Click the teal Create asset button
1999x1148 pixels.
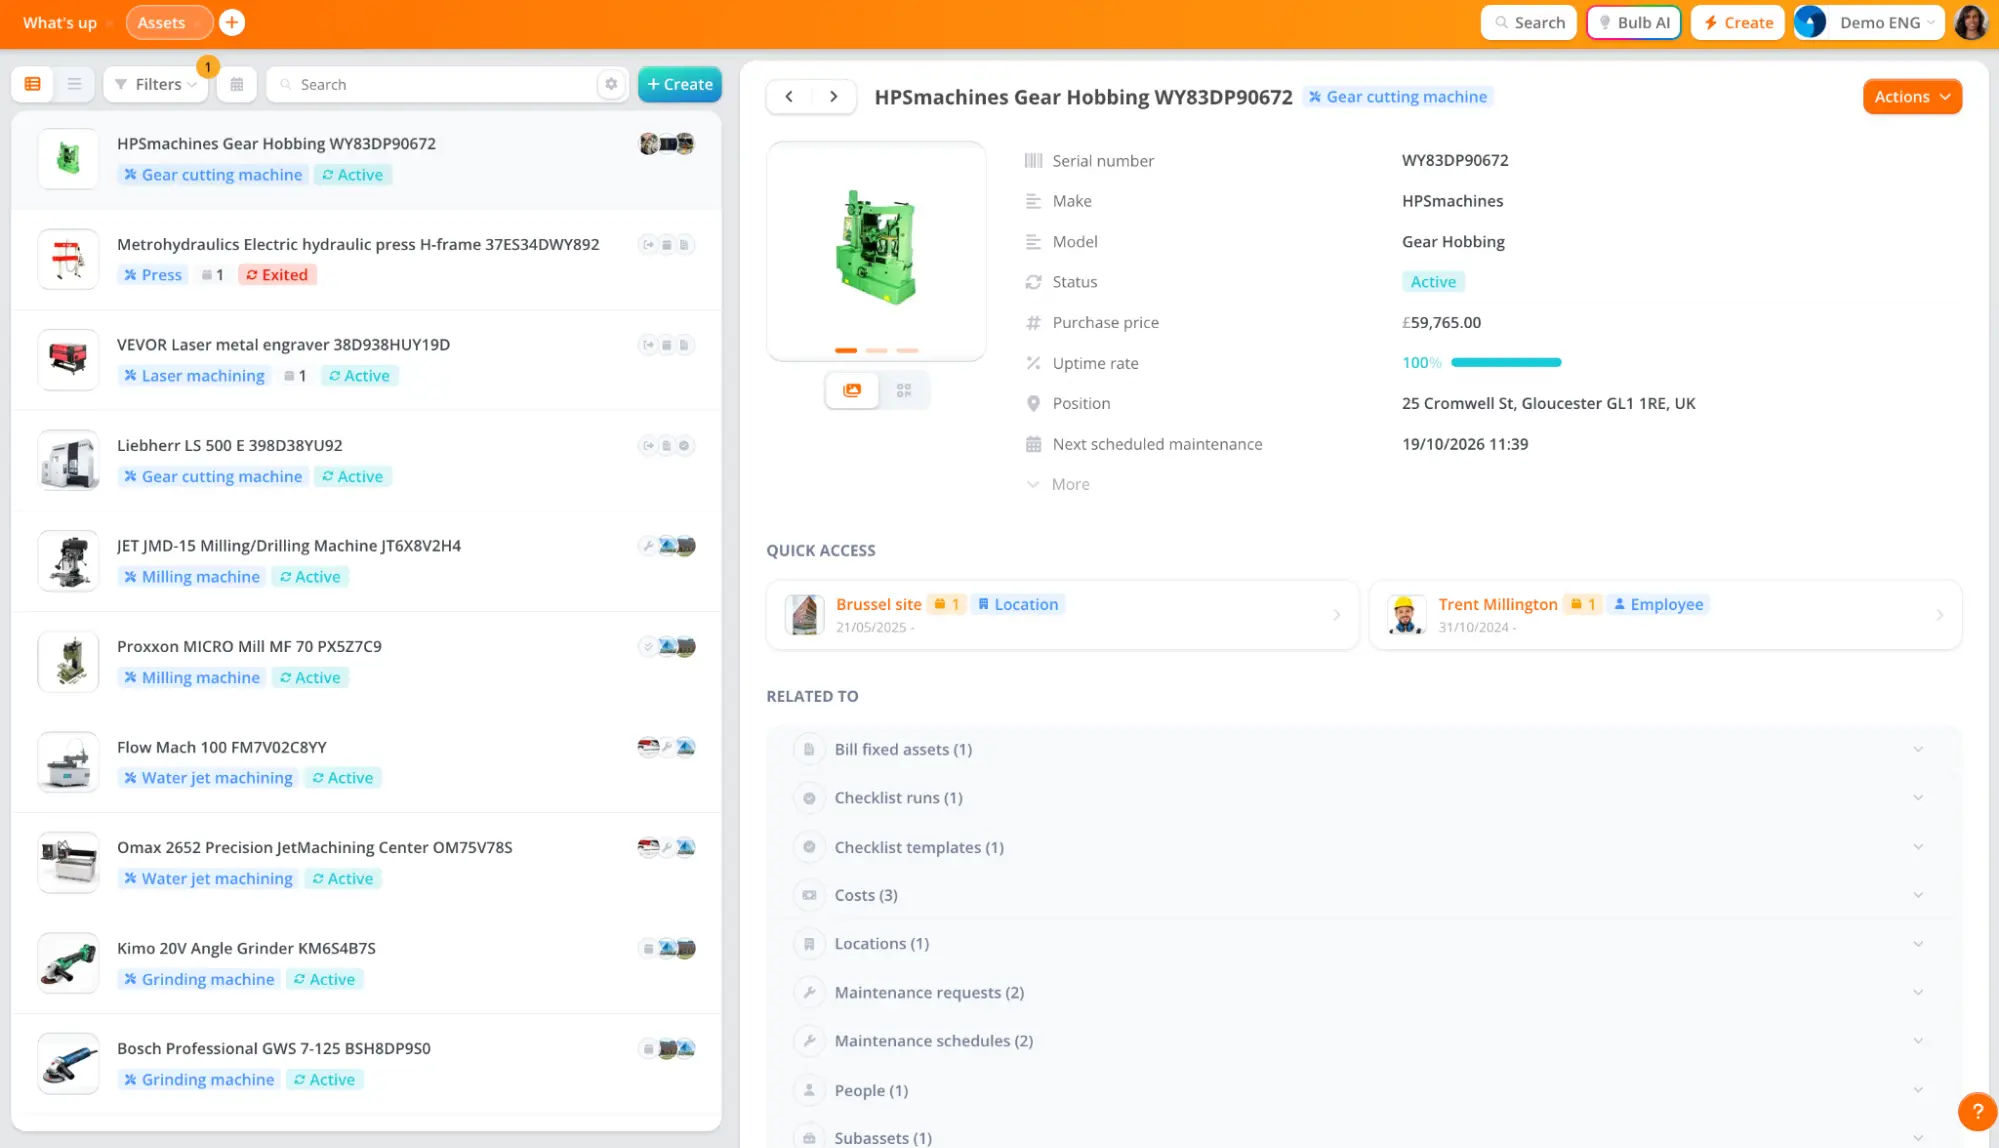click(x=680, y=84)
